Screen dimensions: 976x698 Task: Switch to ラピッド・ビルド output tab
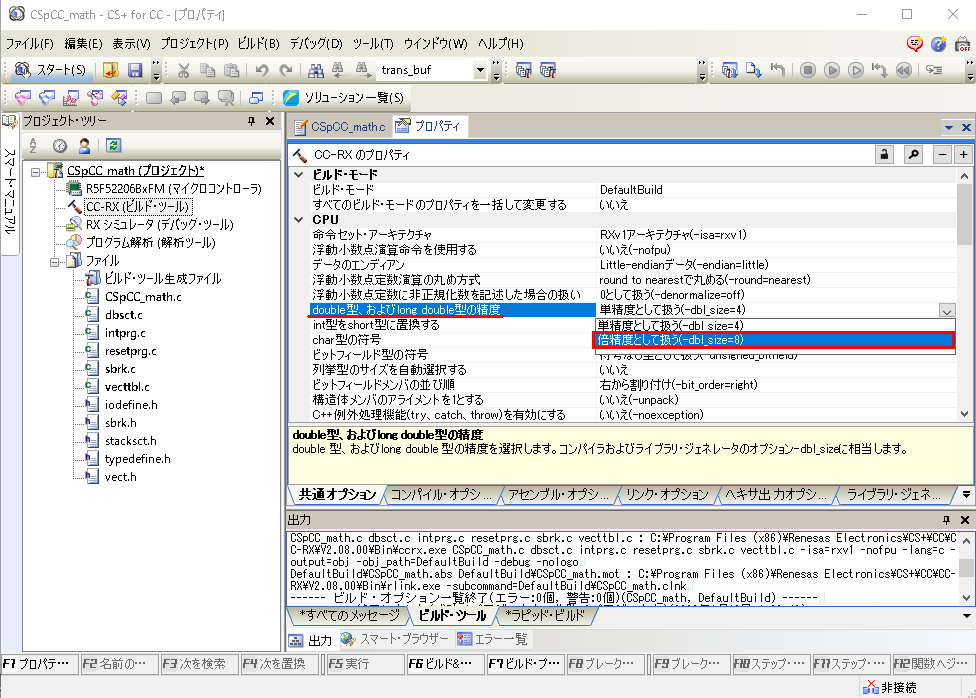click(x=545, y=615)
